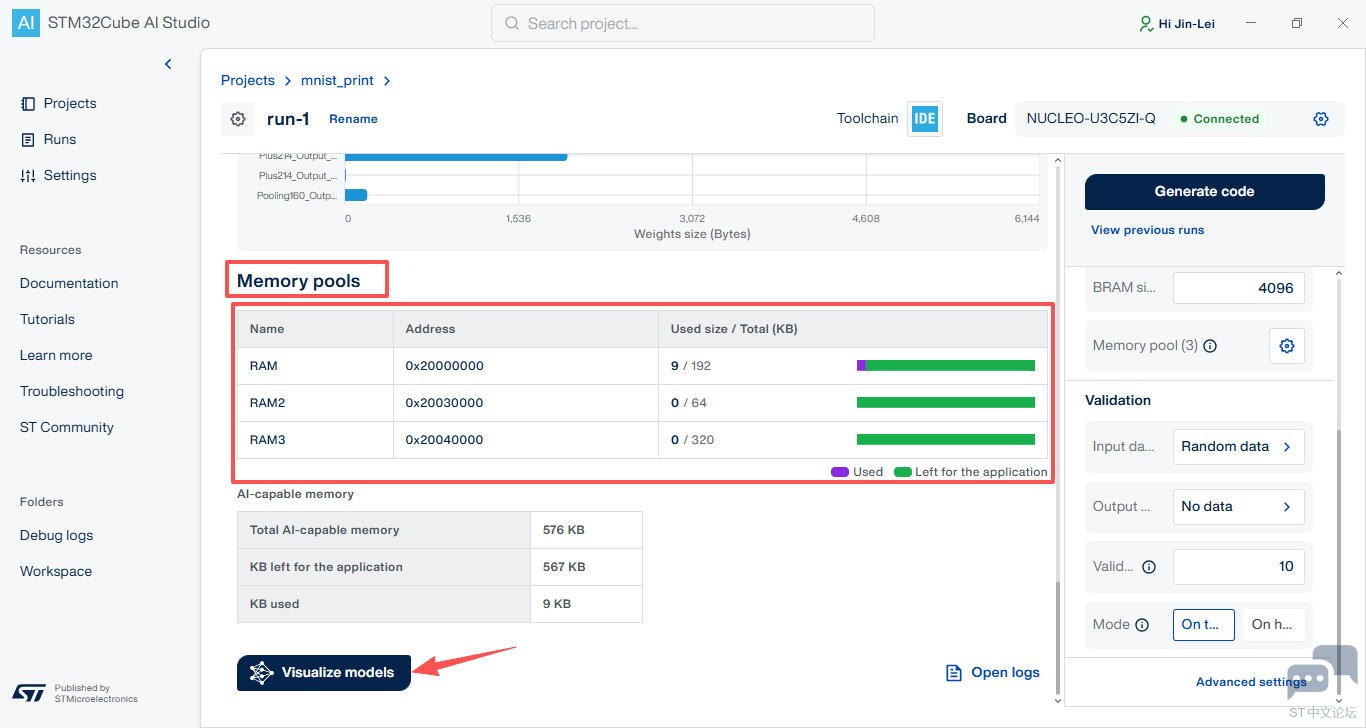The height and width of the screenshot is (728, 1366).
Task: Expand Output data No data selector
Action: point(1238,507)
